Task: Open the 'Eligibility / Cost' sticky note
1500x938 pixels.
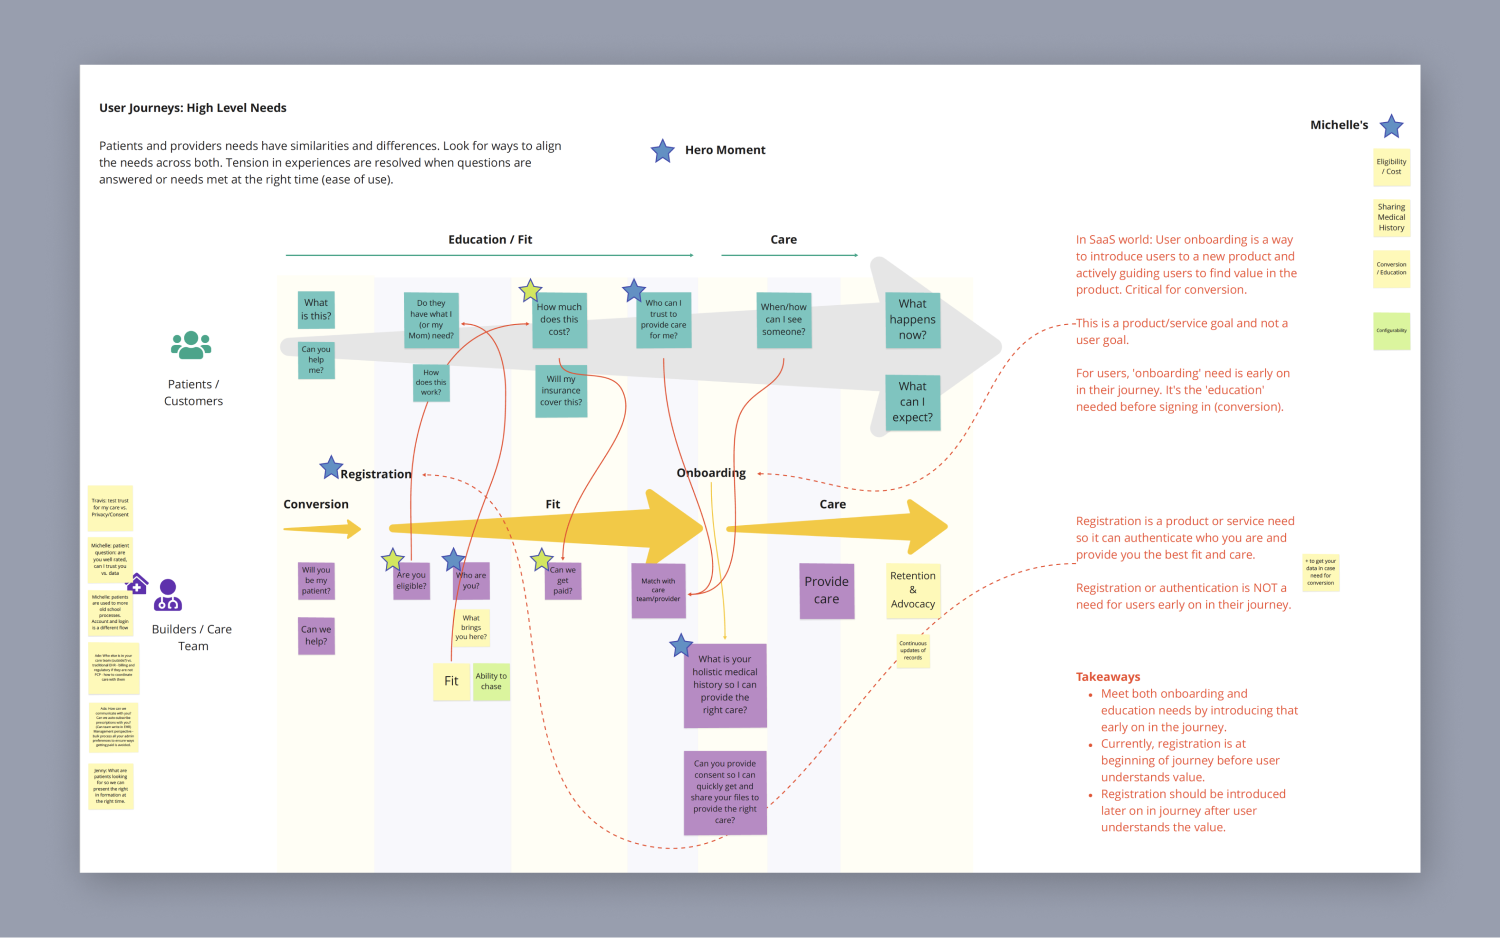Action: [1391, 167]
